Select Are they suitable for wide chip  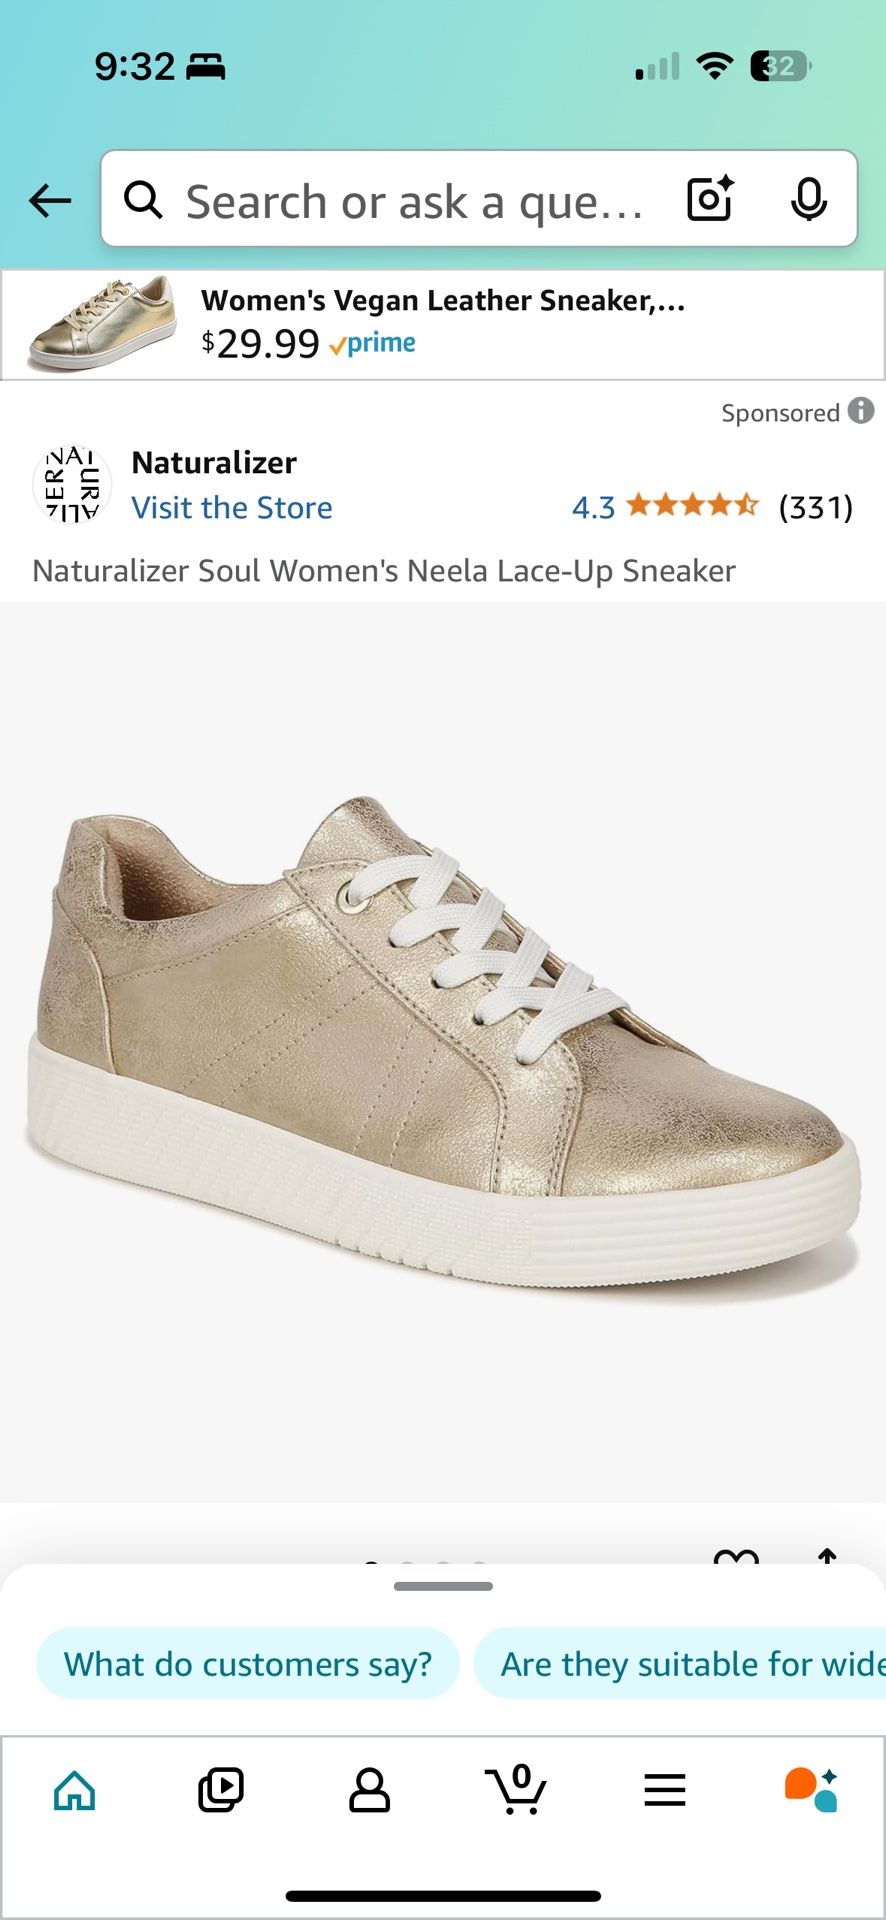(680, 1664)
